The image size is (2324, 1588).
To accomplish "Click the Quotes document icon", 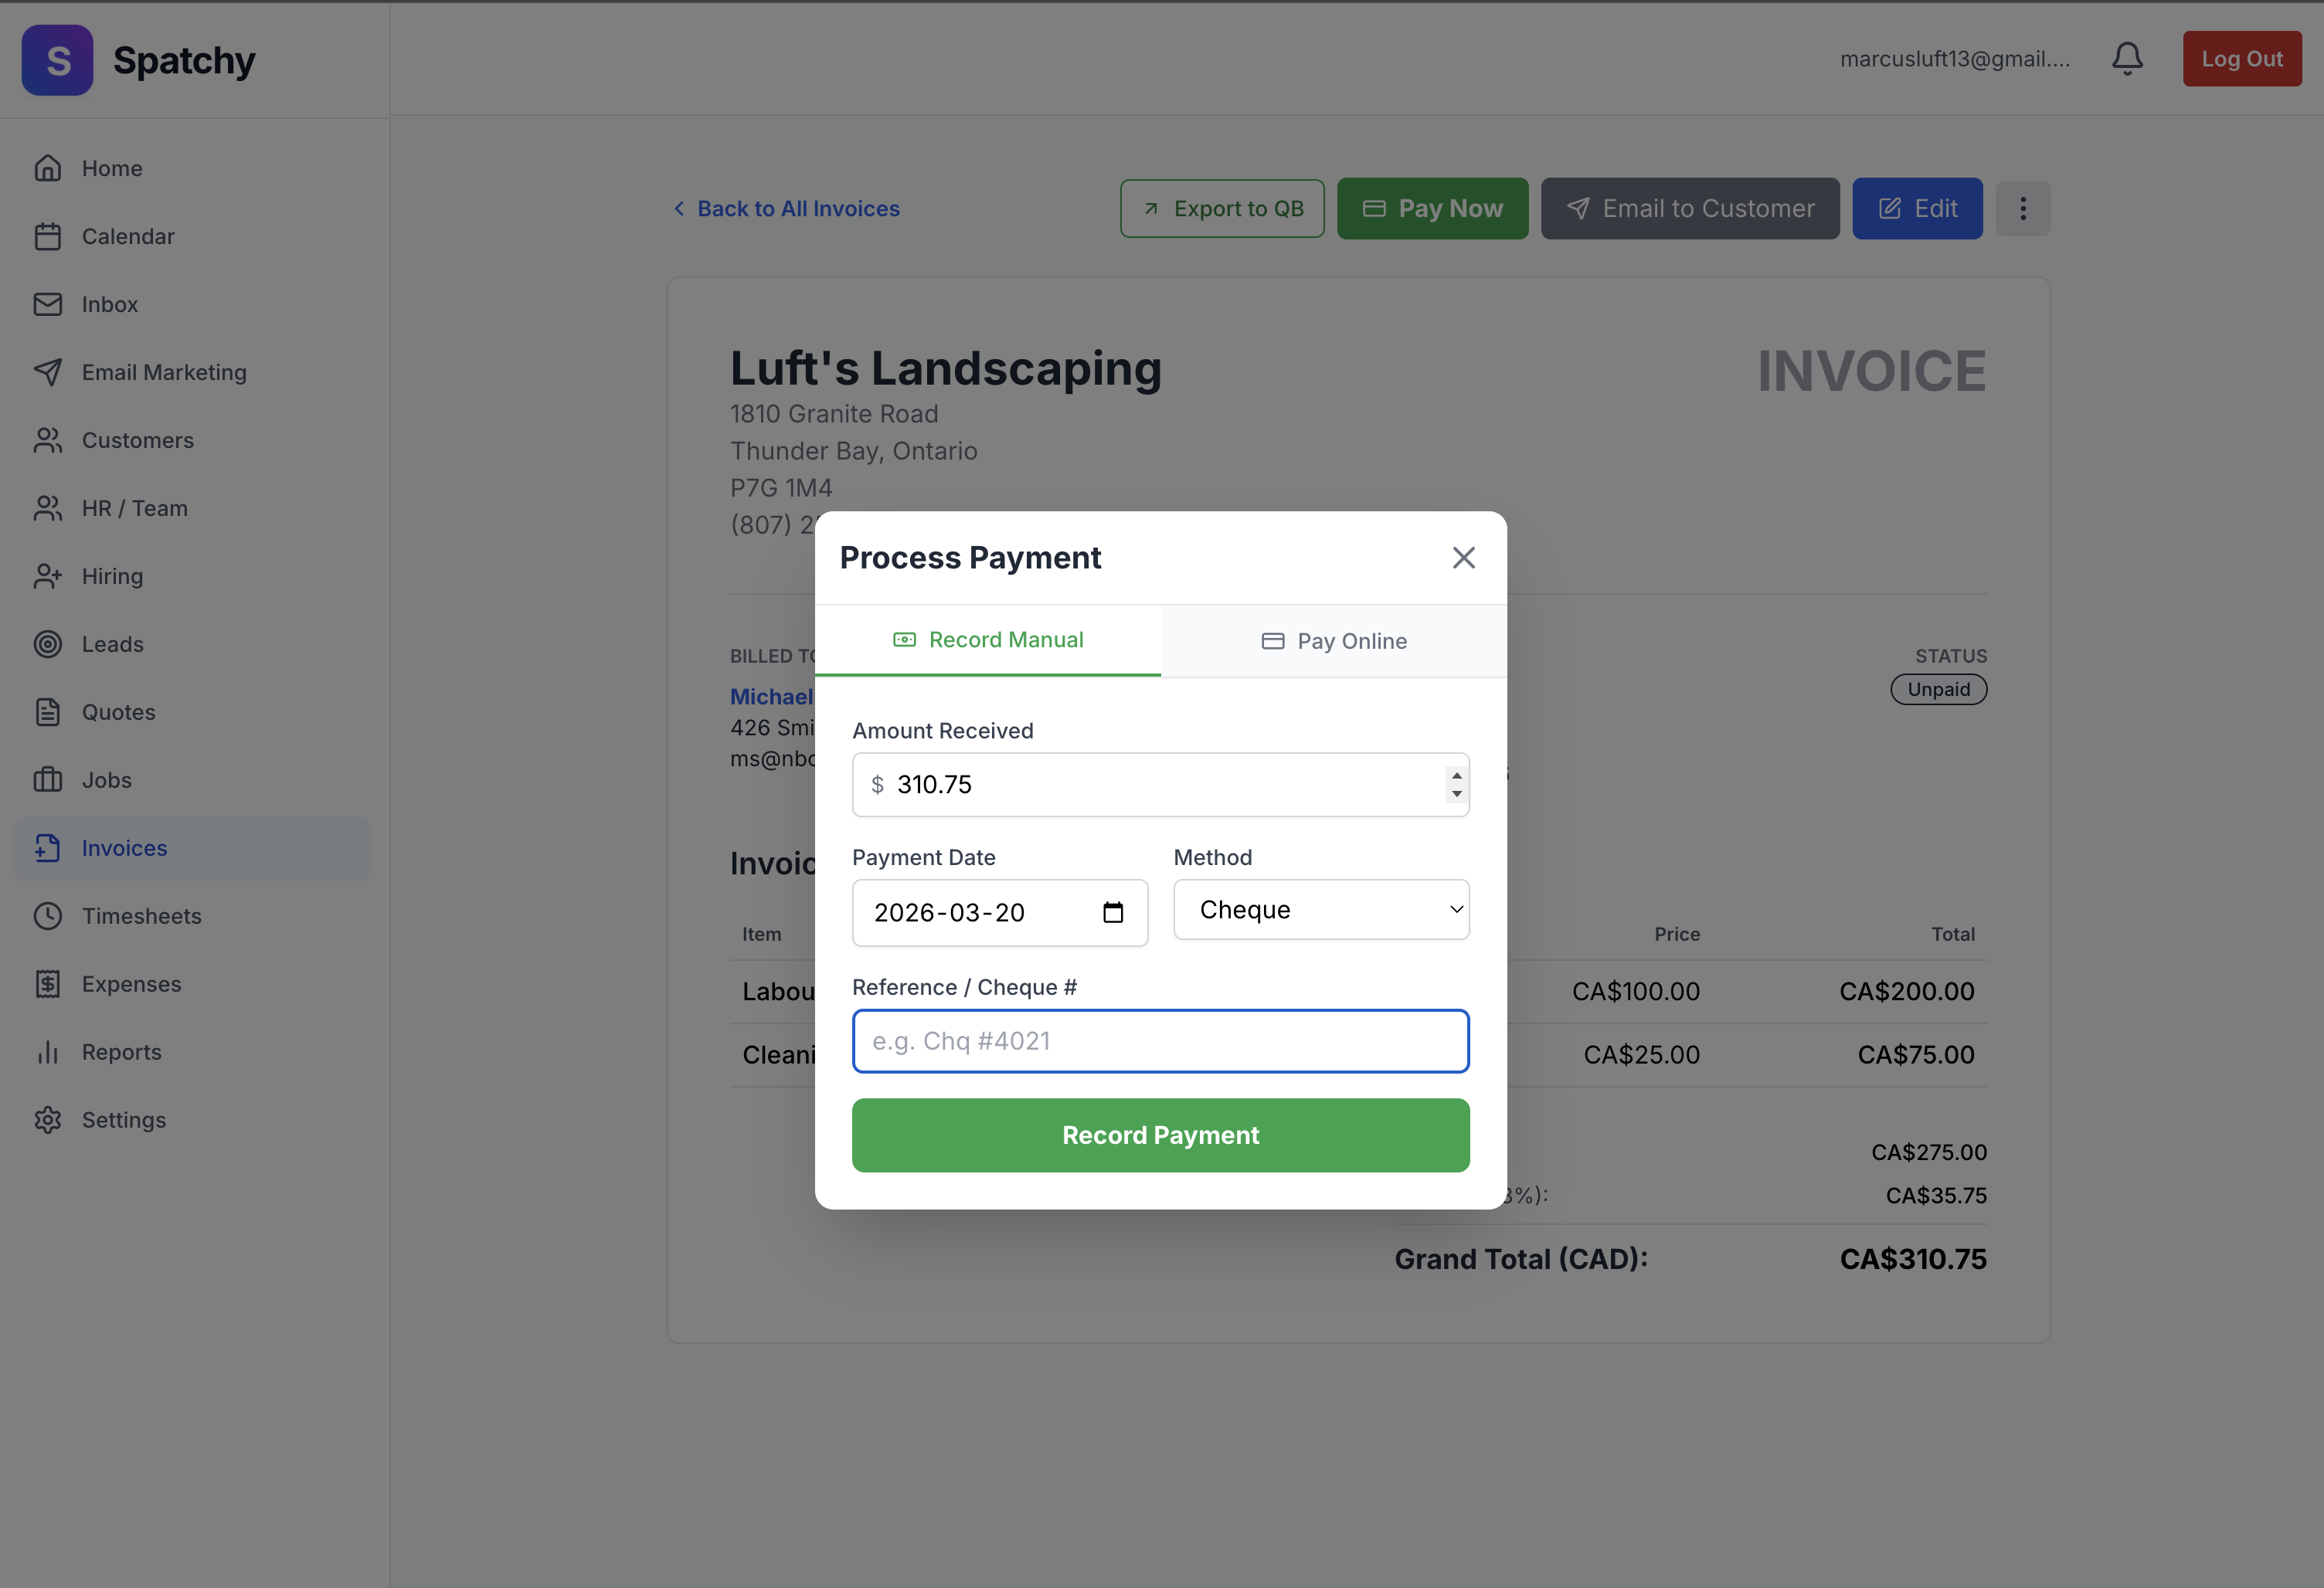I will tap(48, 712).
